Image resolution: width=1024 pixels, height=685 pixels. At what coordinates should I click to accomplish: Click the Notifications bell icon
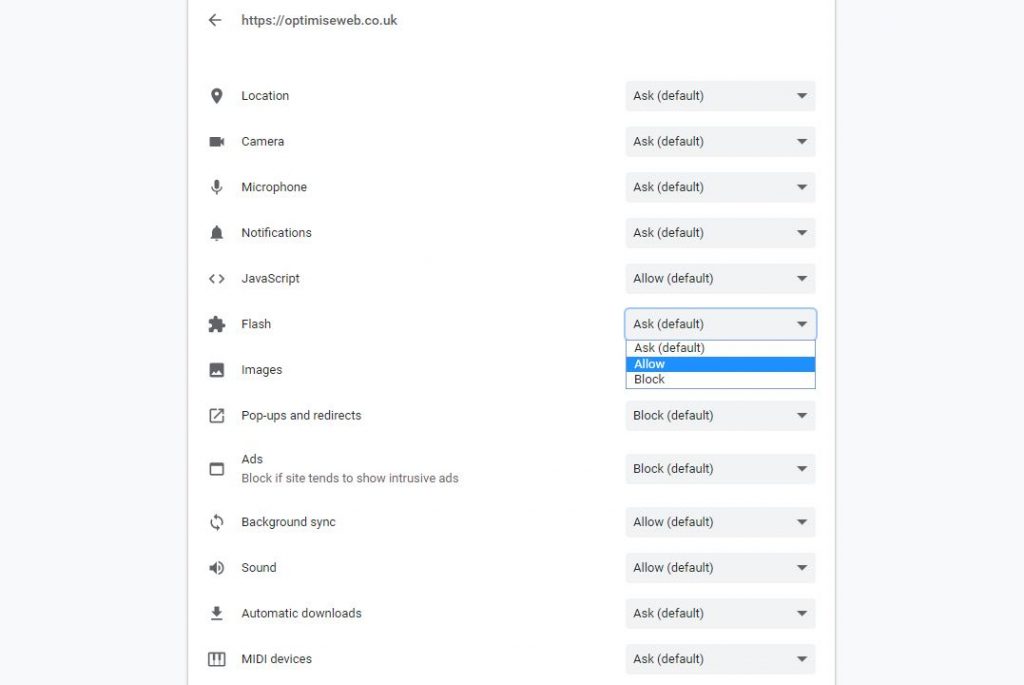(x=217, y=233)
